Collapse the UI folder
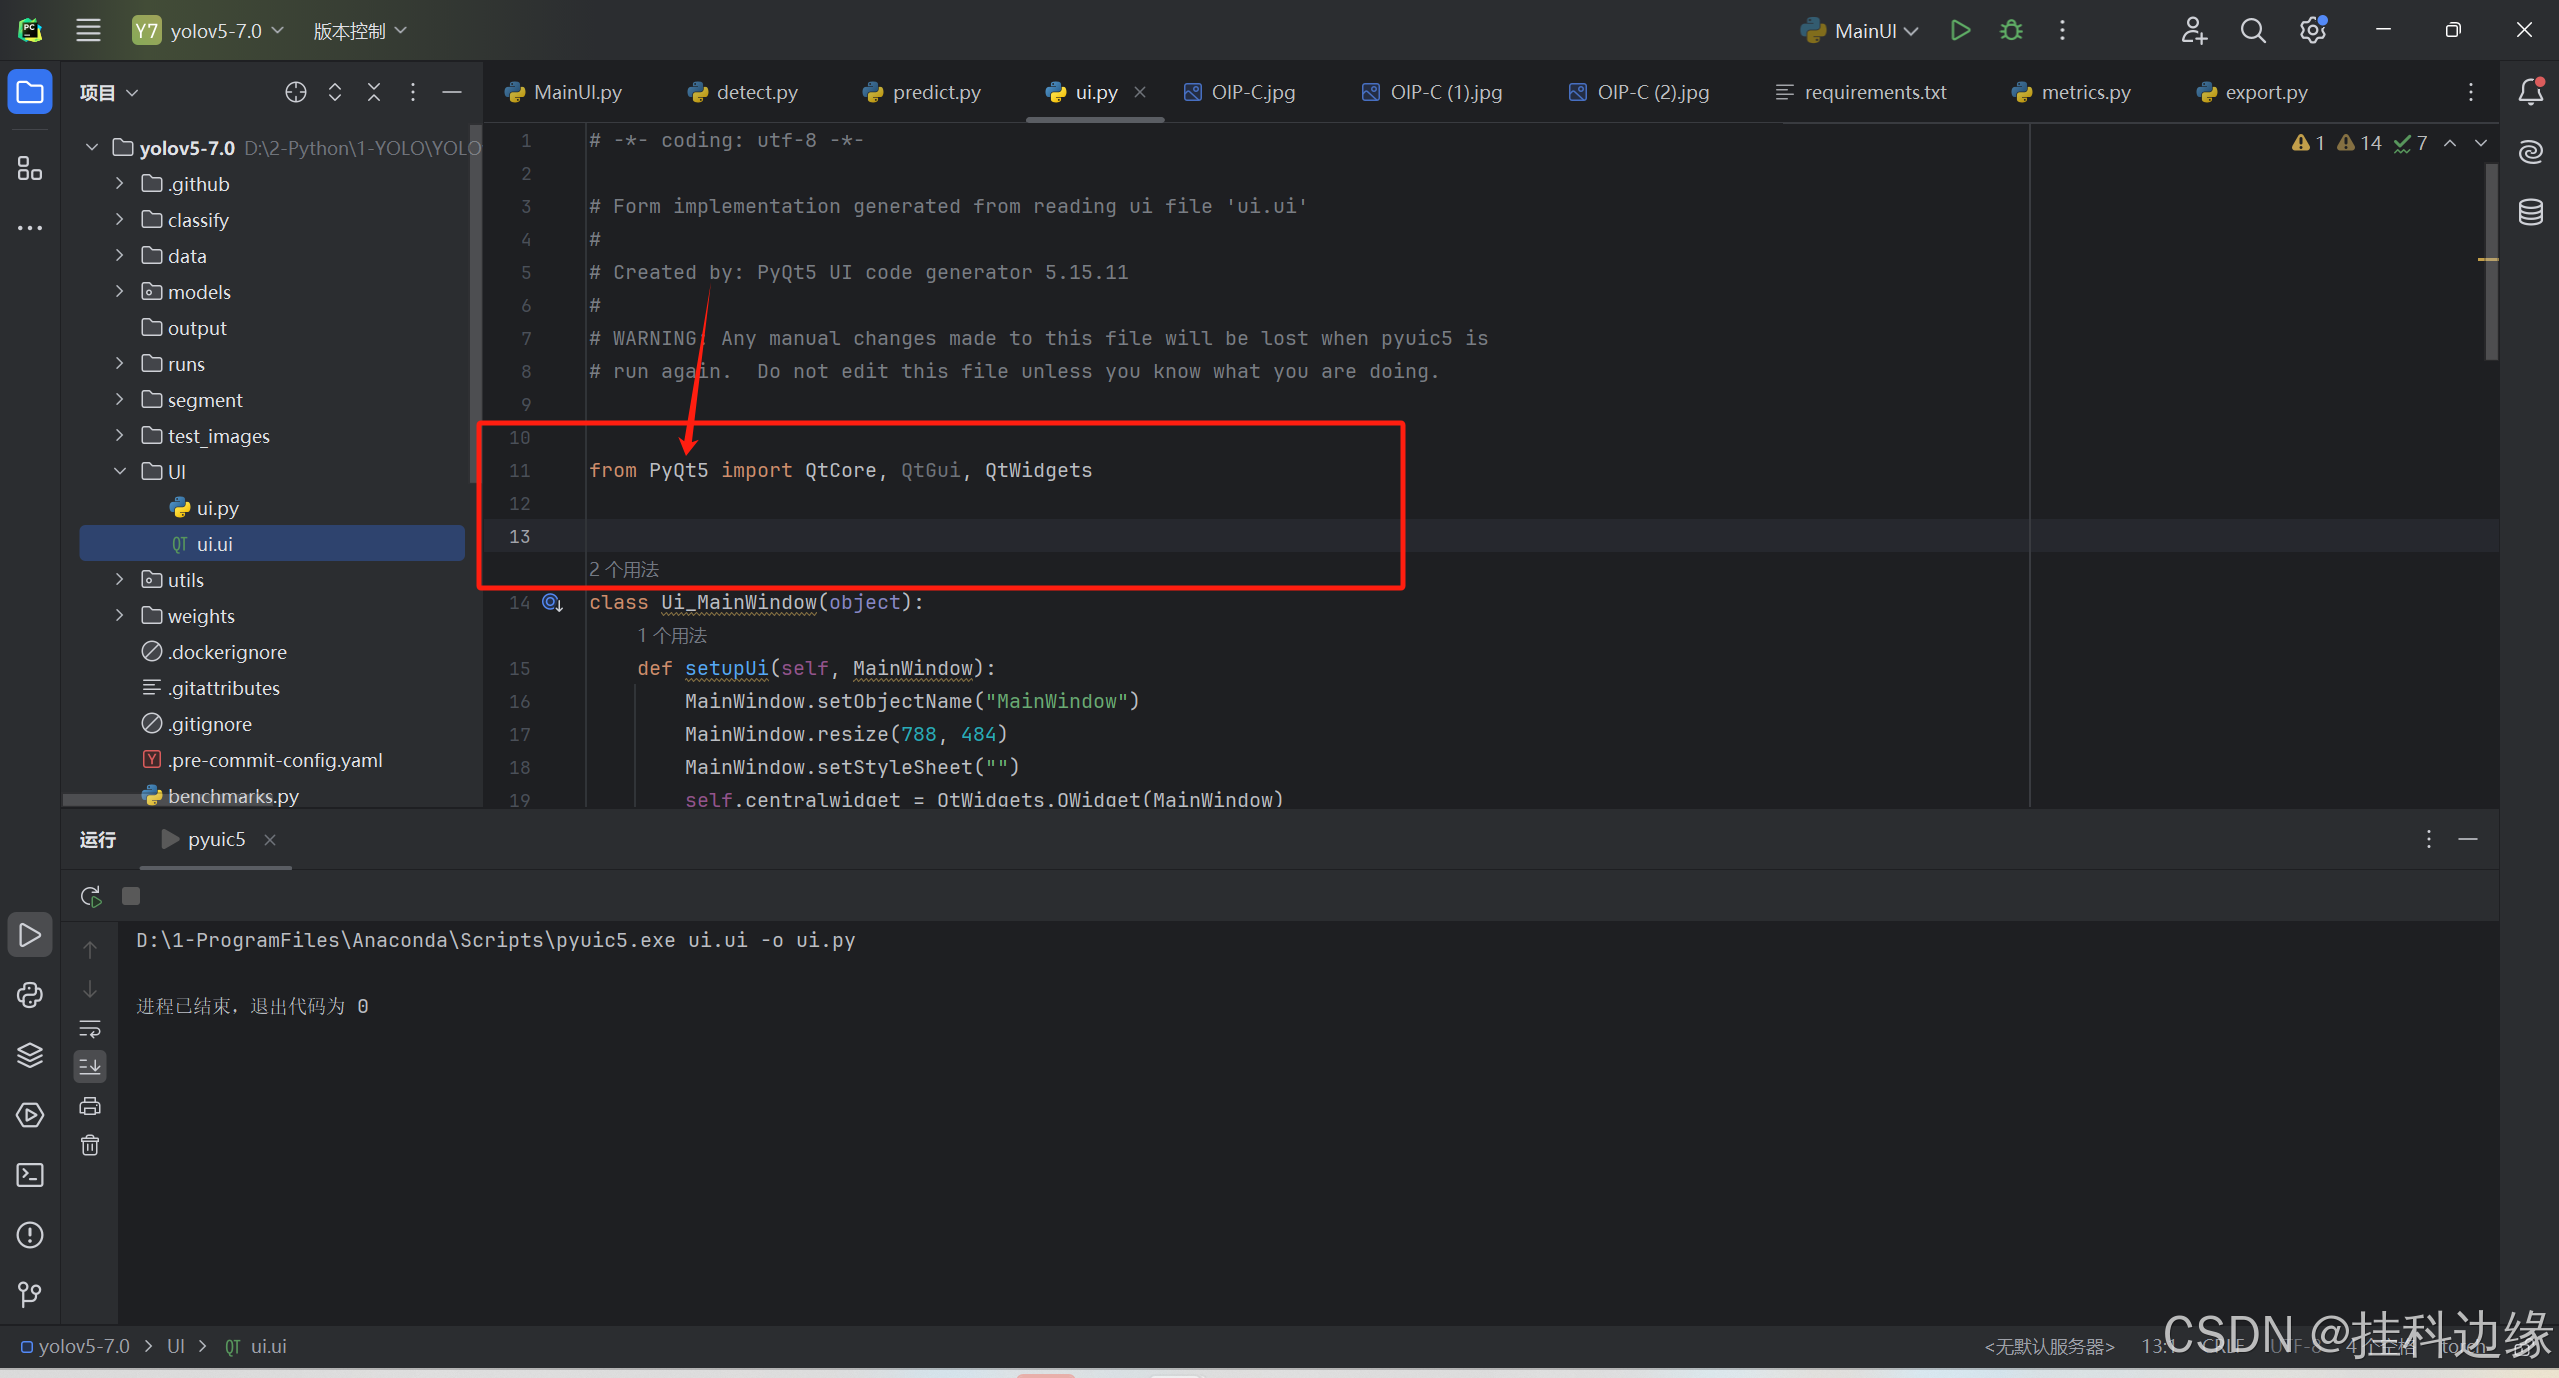The image size is (2559, 1378). click(120, 471)
